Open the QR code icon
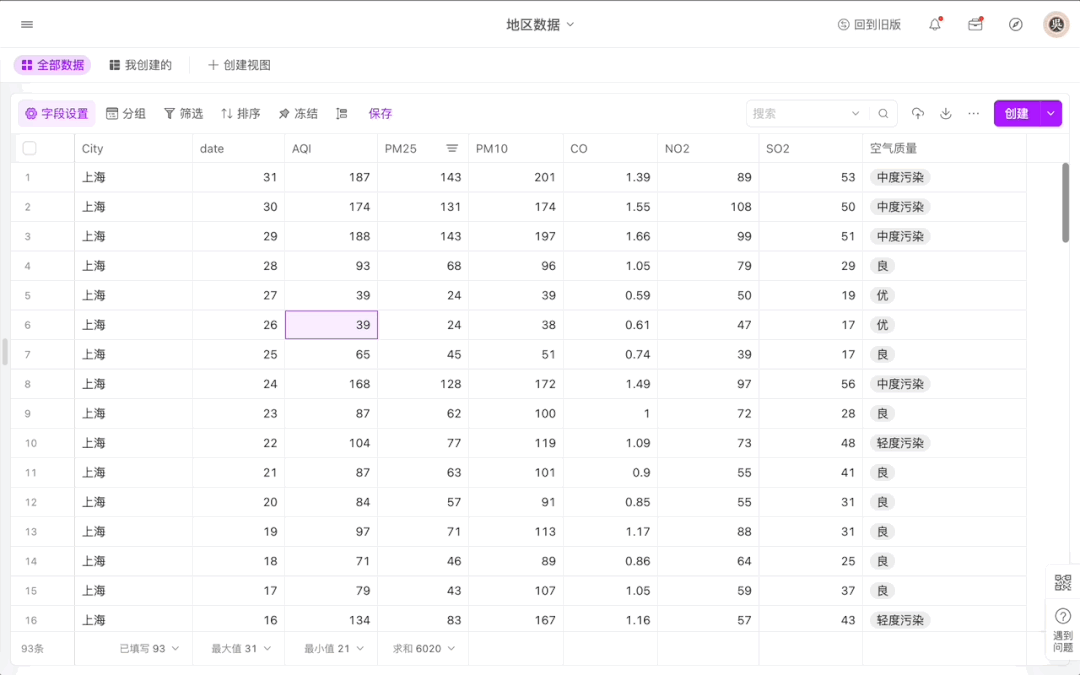This screenshot has width=1080, height=675. tap(1062, 583)
